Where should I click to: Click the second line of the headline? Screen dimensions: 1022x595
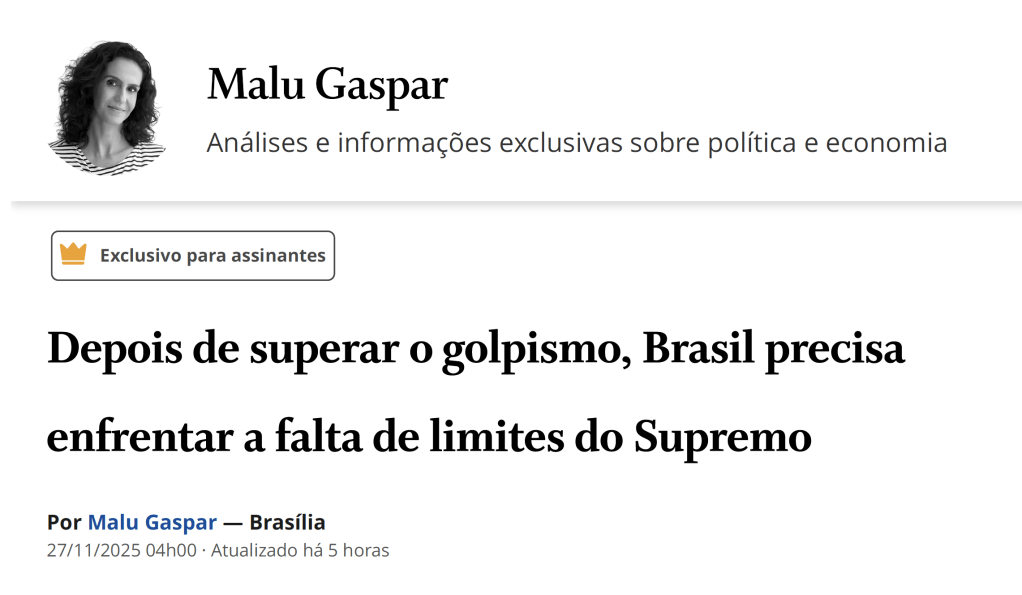428,438
